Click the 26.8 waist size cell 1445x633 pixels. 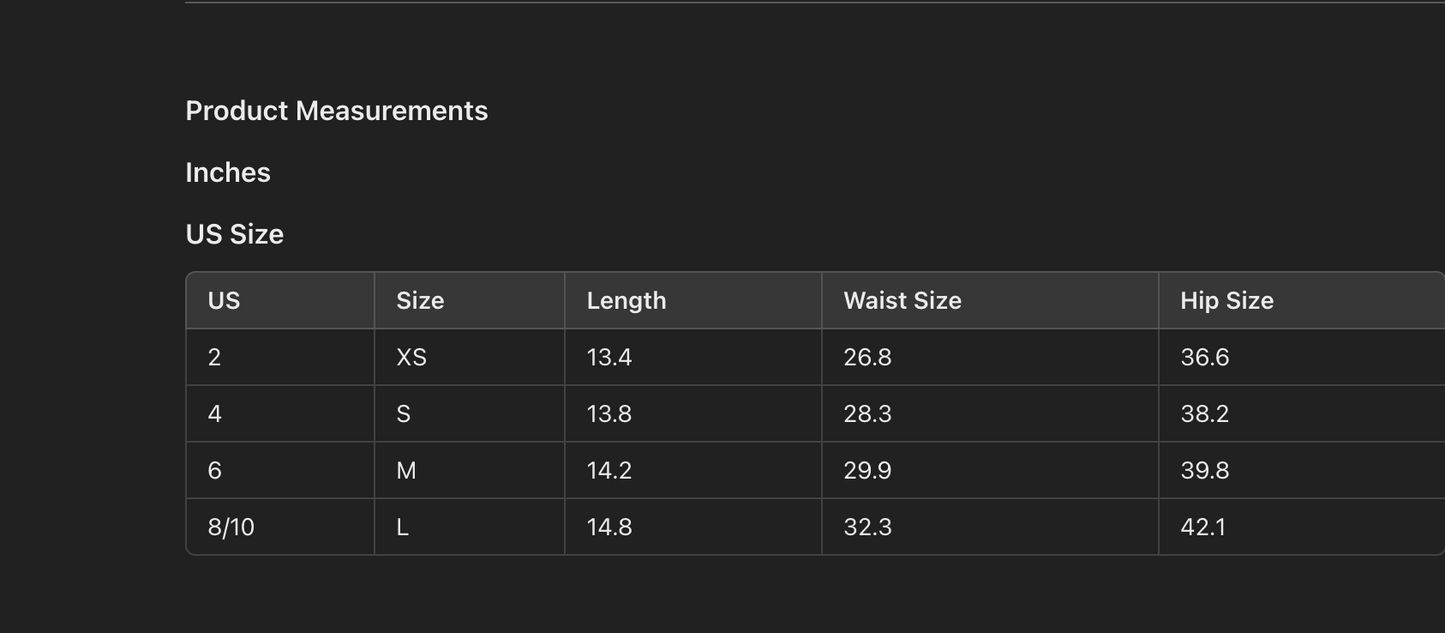867,358
